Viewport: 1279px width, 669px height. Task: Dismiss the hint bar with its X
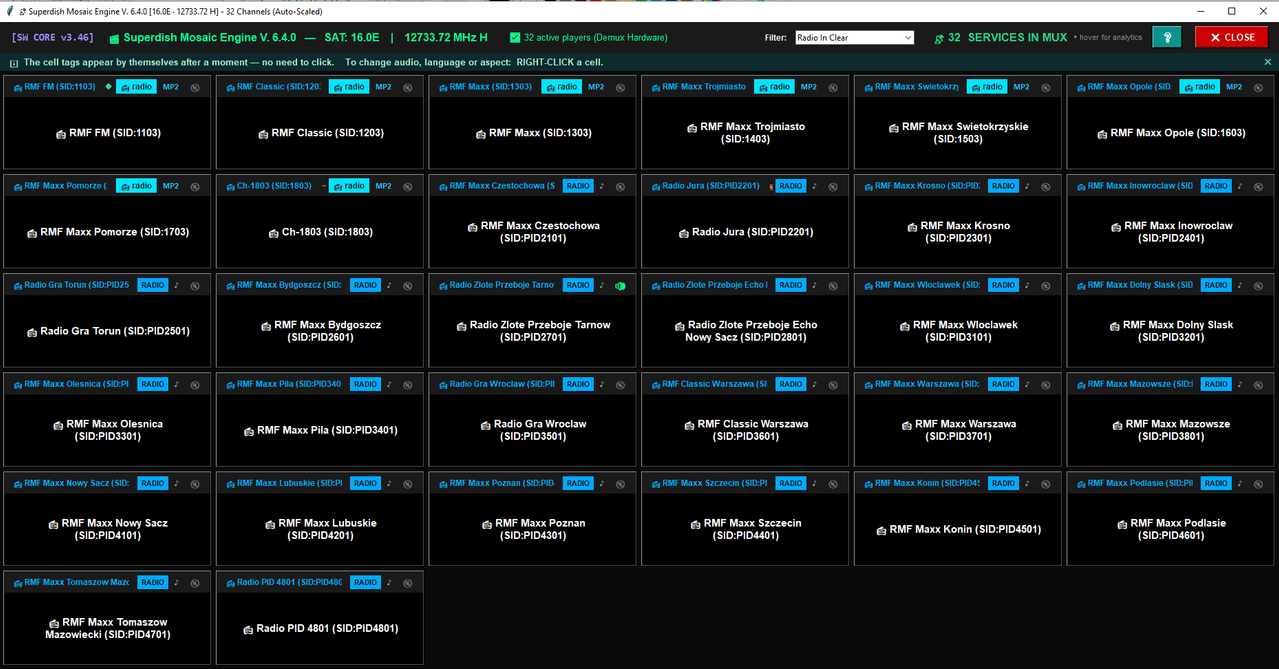(1268, 62)
